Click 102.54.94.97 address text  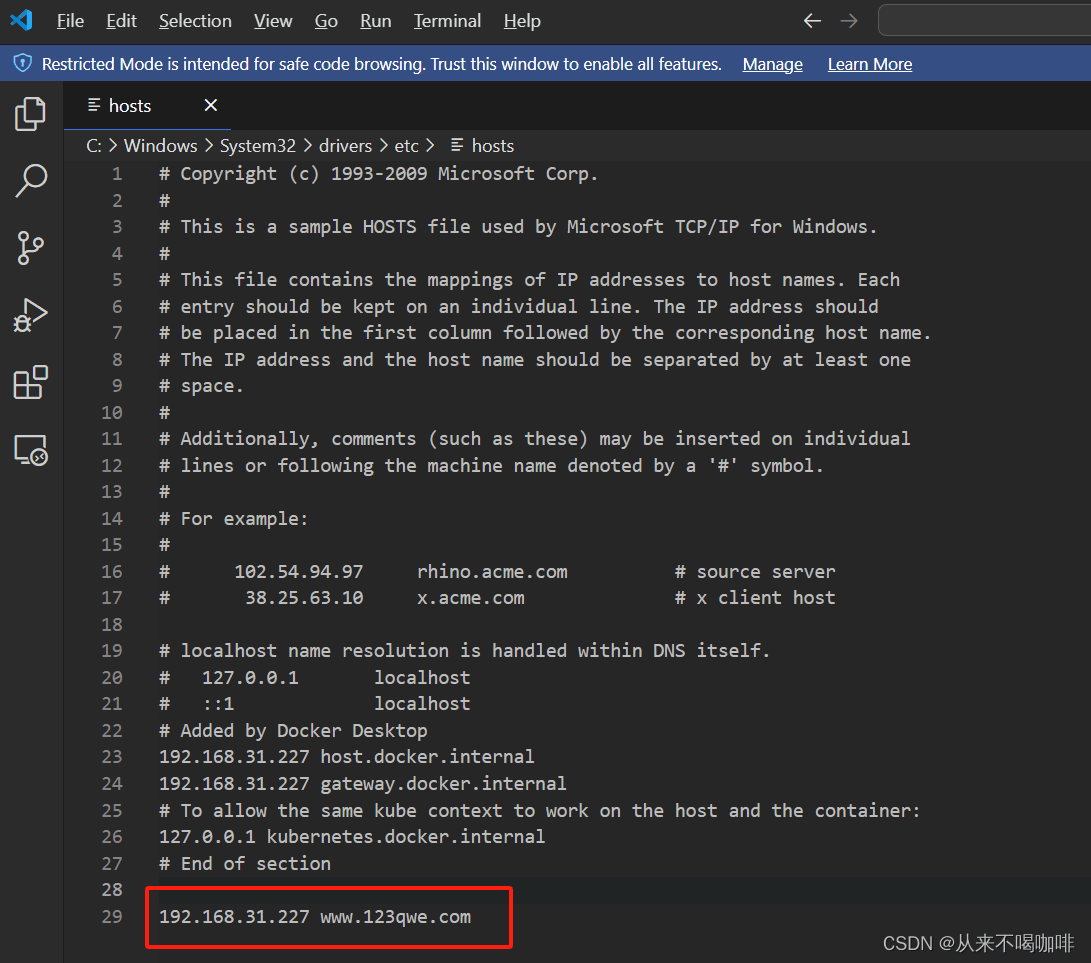[x=298, y=571]
